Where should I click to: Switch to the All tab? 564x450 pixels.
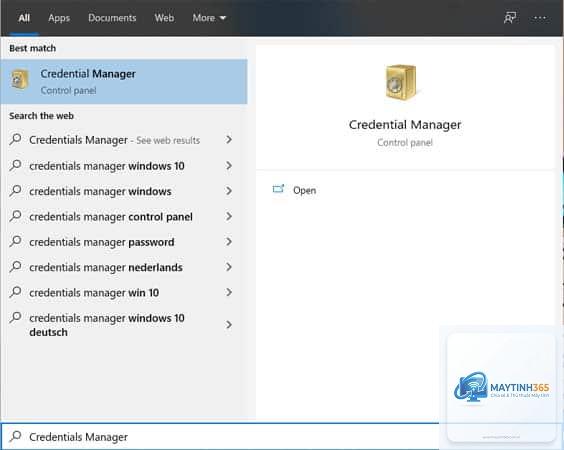coord(24,18)
